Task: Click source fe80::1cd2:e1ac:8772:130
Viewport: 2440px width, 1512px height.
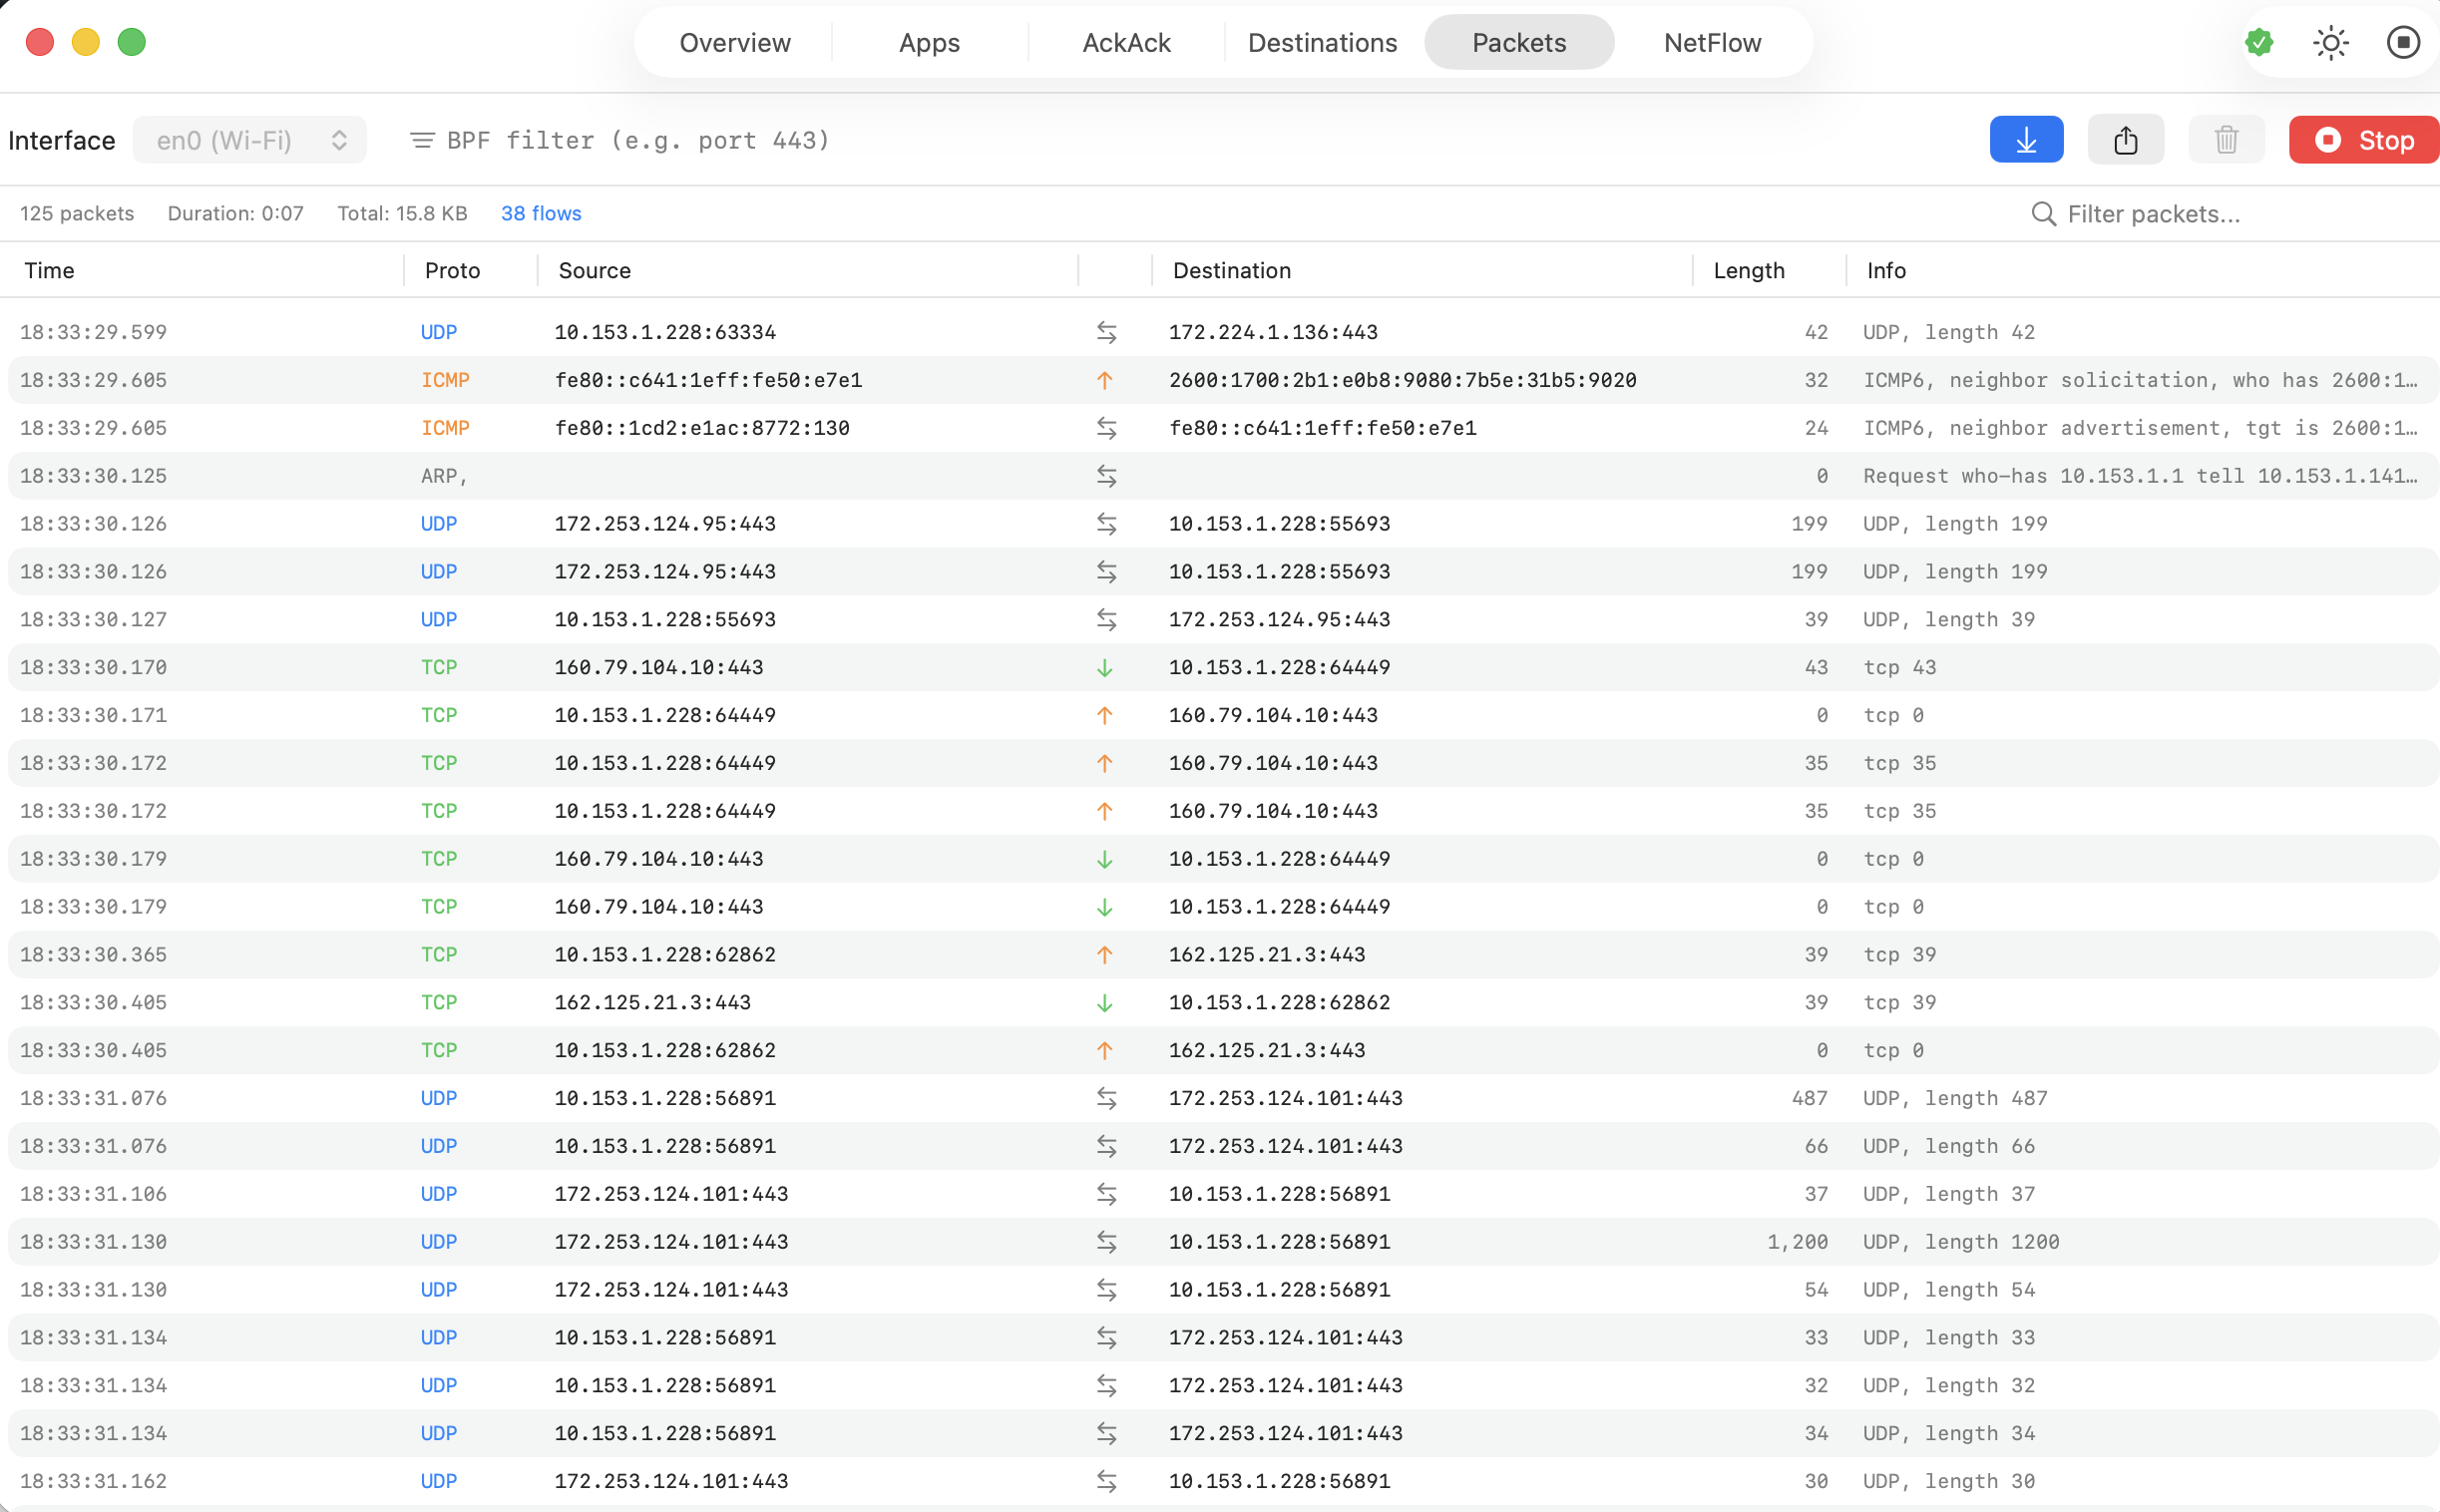Action: 702,428
